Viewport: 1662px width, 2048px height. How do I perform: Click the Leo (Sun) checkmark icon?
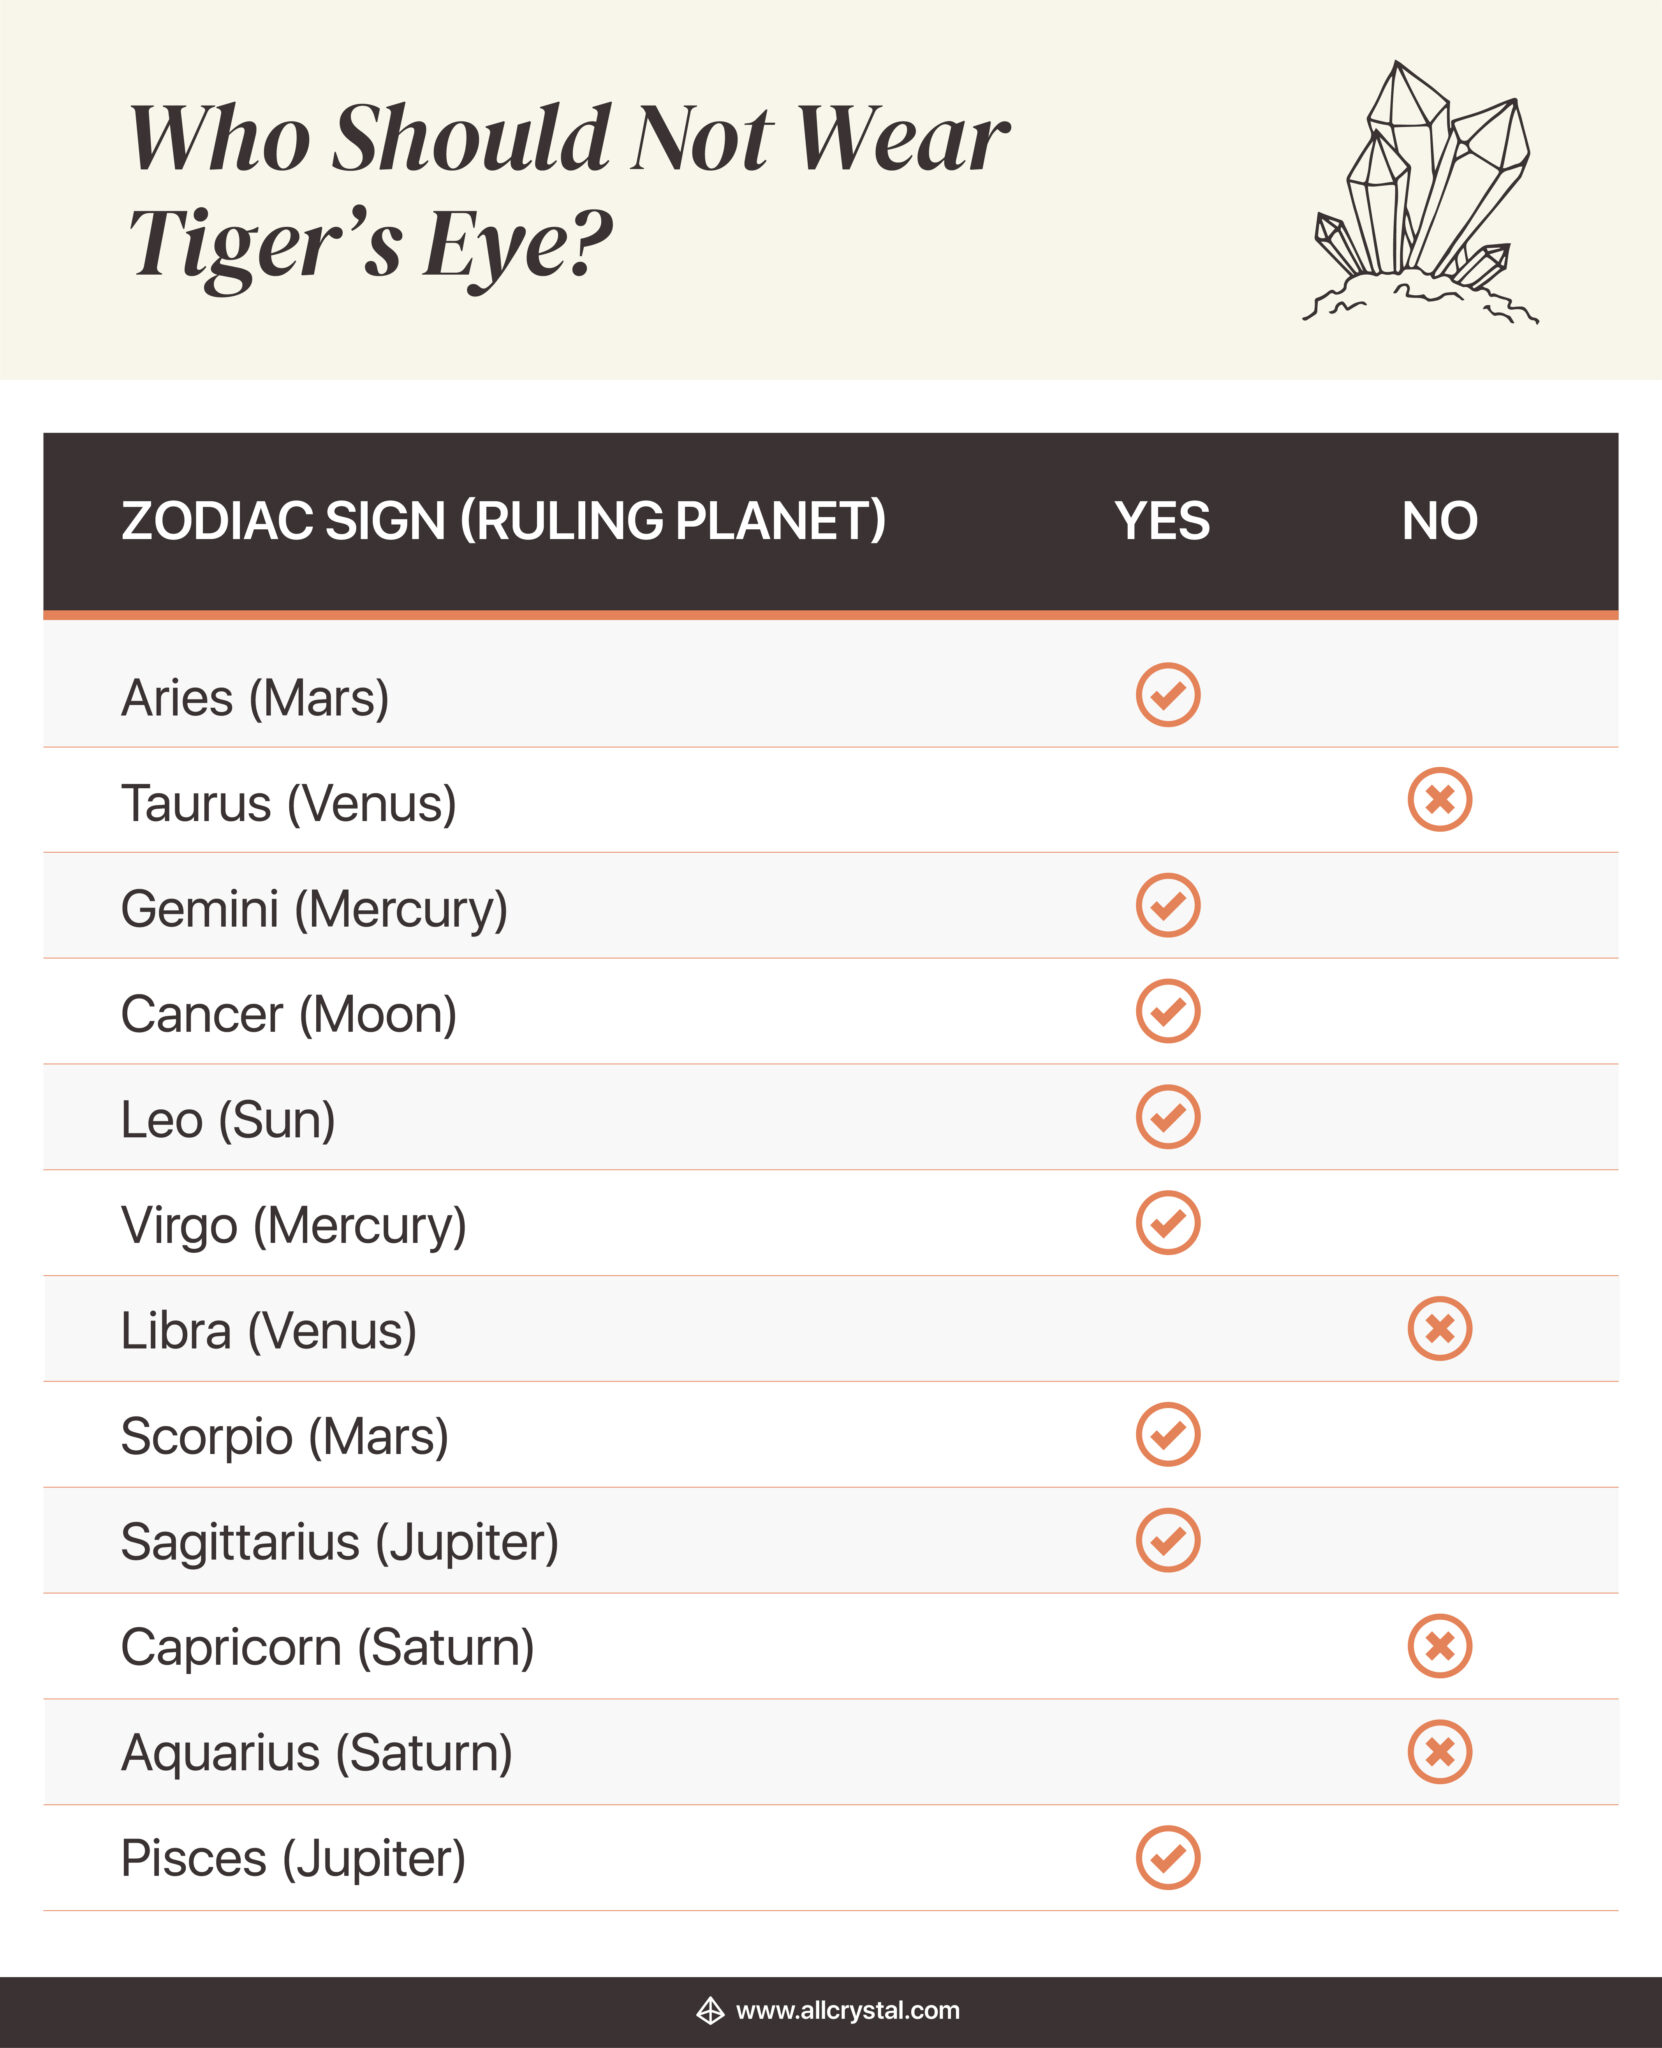coord(1167,1117)
